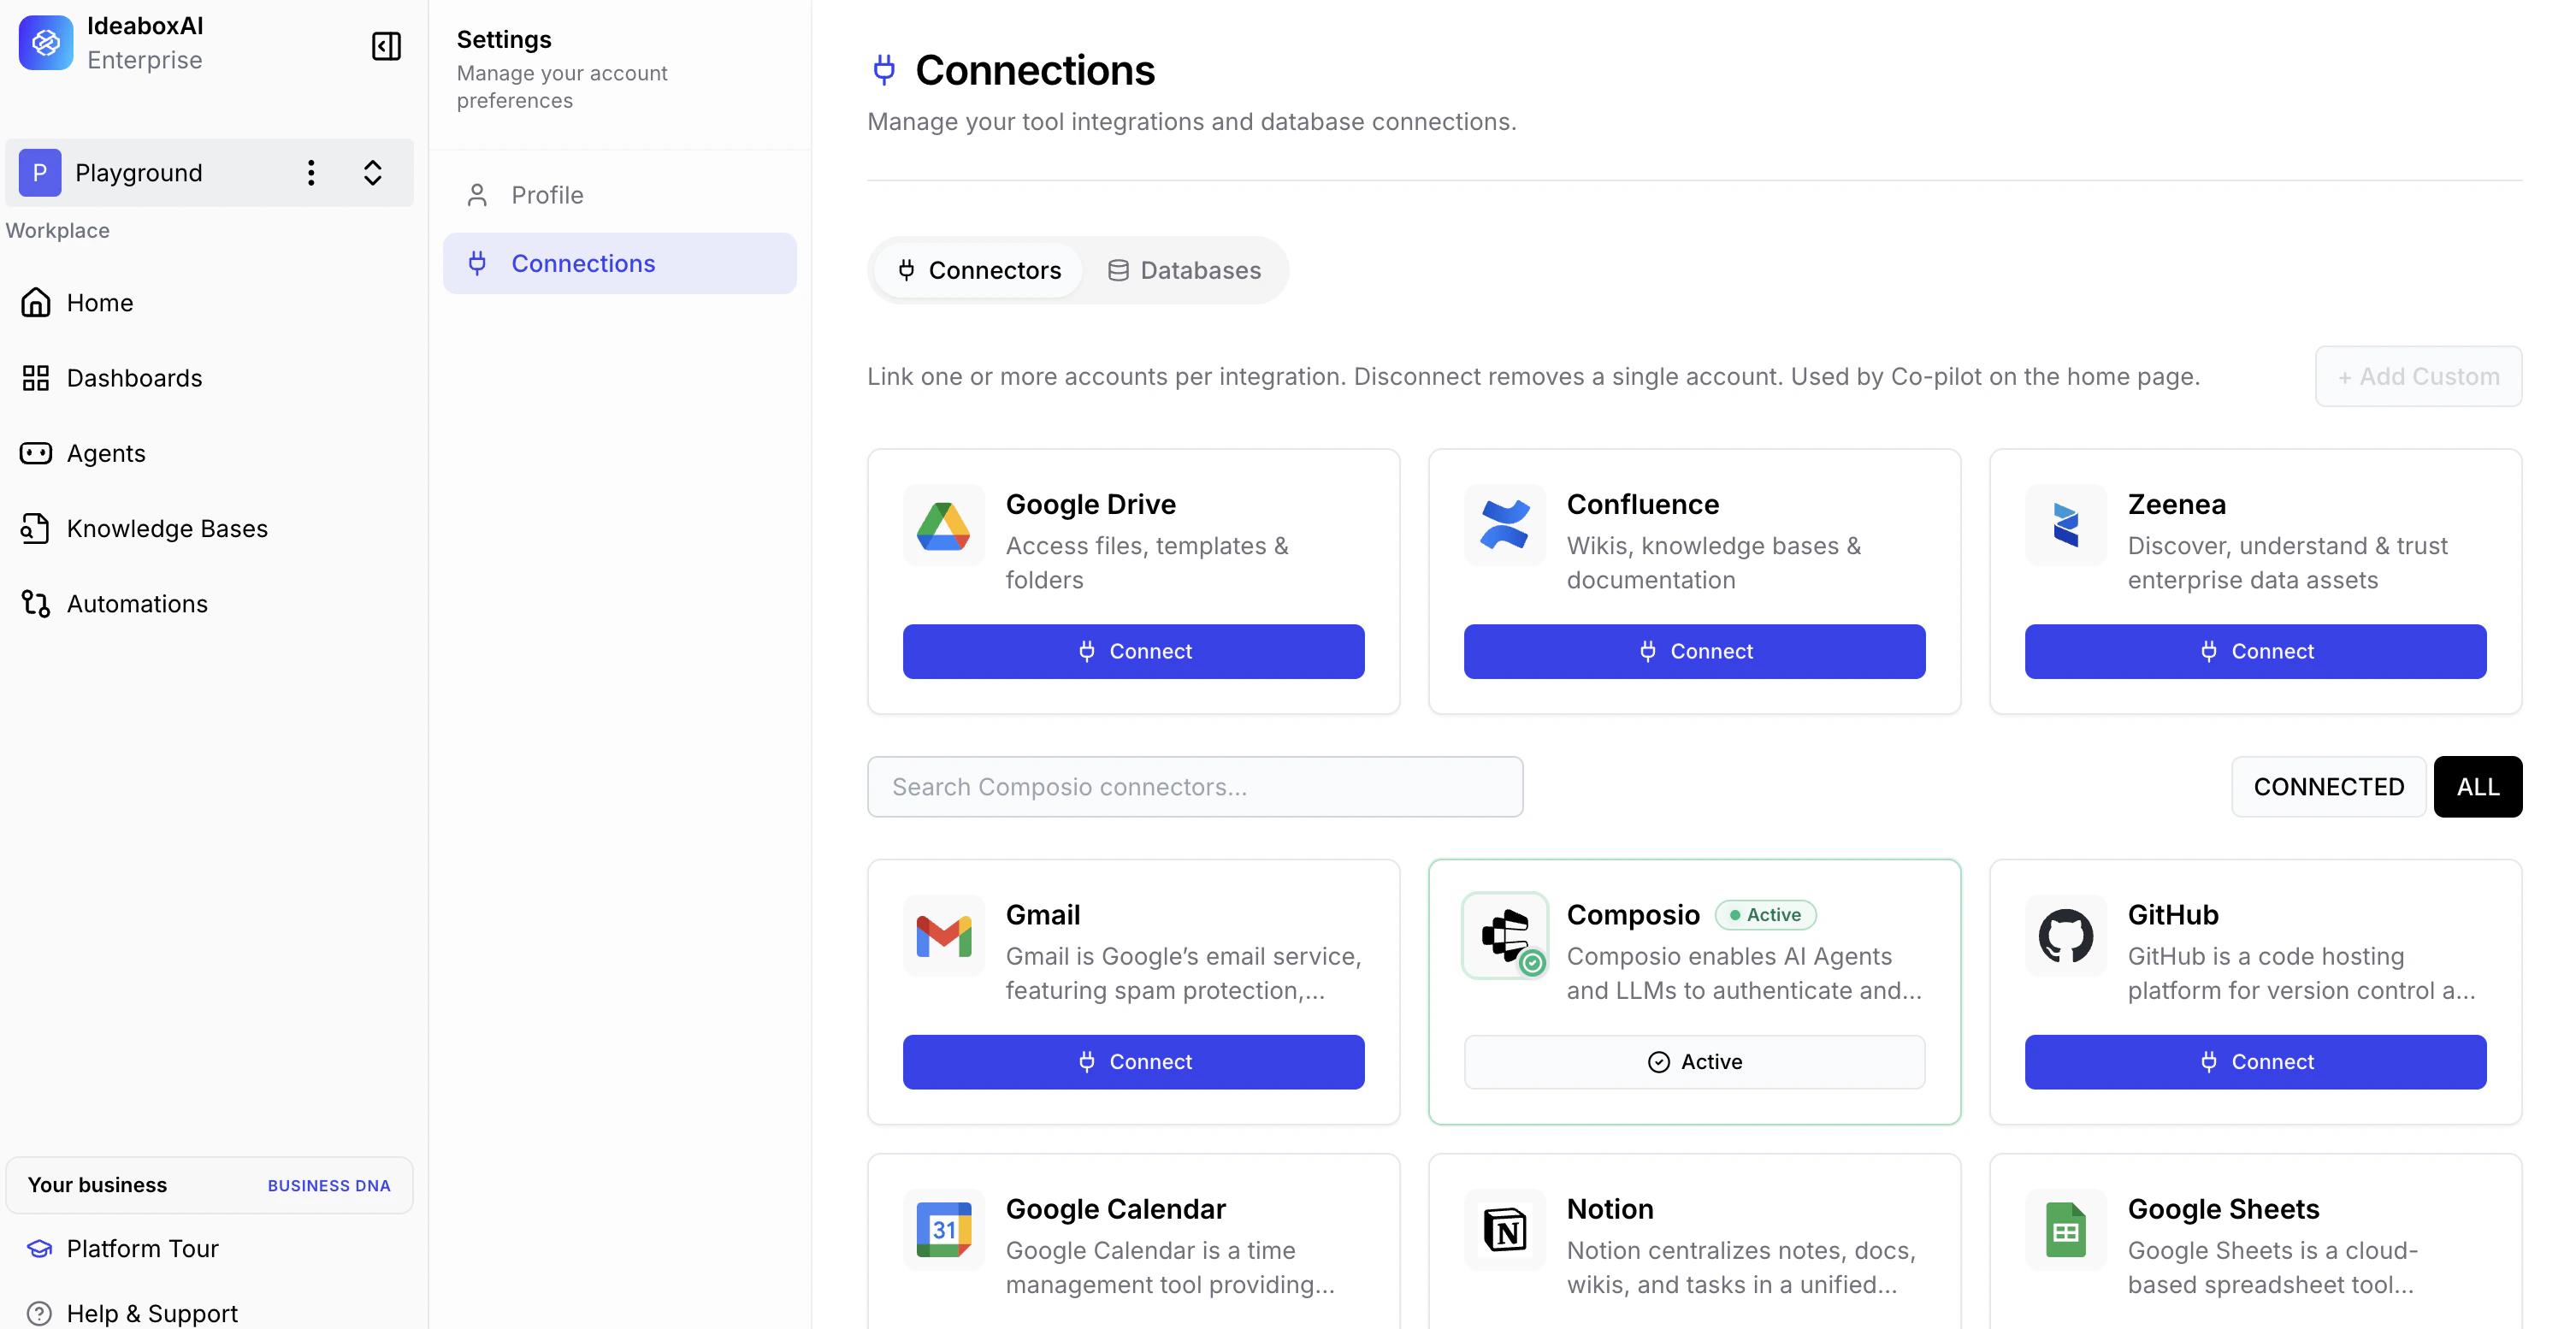The height and width of the screenshot is (1329, 2576).
Task: Connect Gmail
Action: pyautogui.click(x=1133, y=1062)
